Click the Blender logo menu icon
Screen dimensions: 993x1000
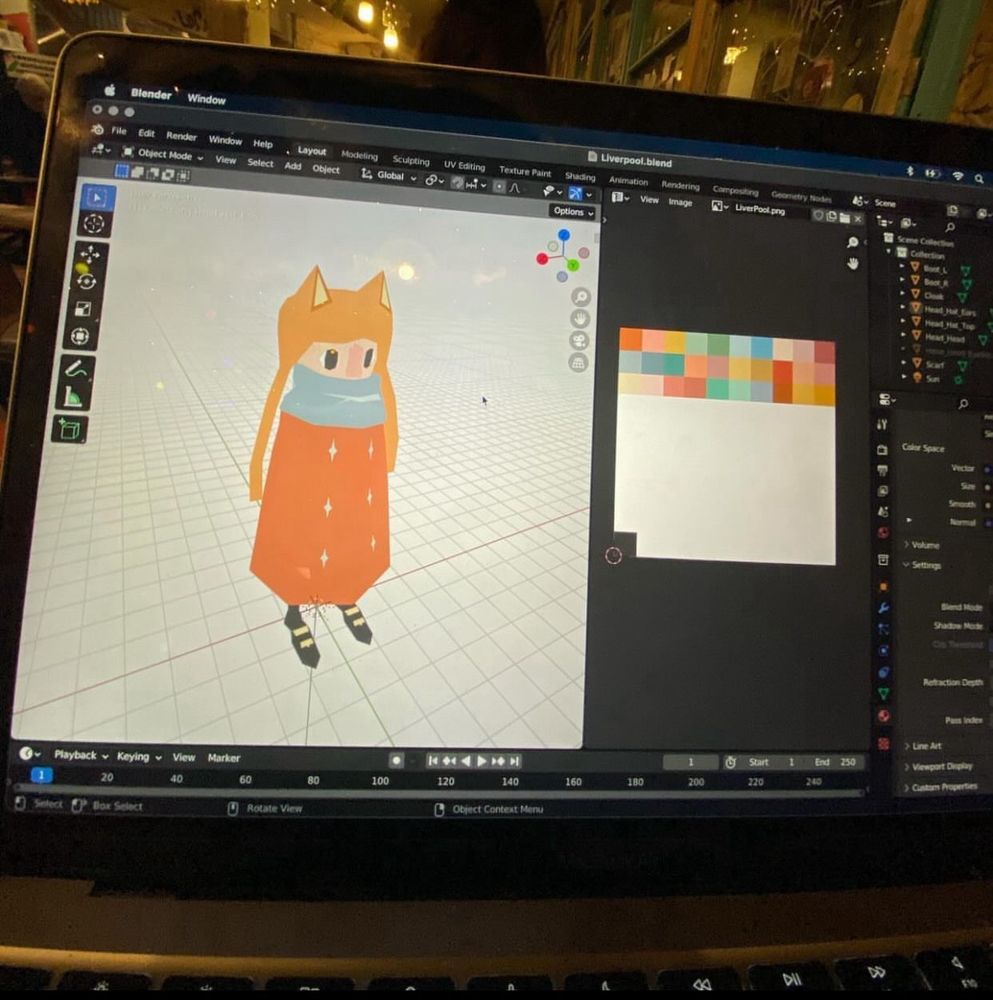[98, 129]
